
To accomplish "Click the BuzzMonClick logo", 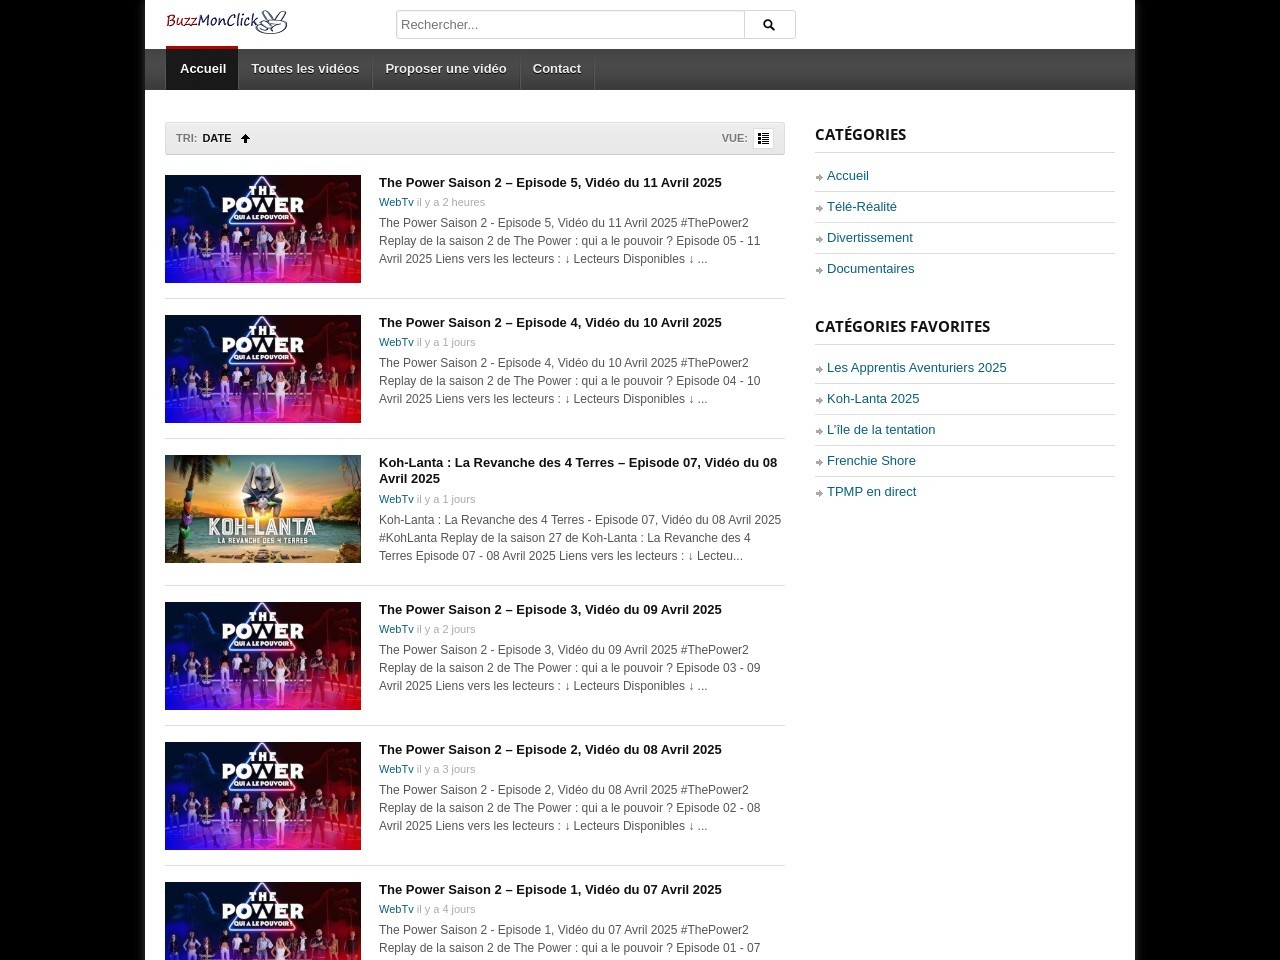I will 226,22.
